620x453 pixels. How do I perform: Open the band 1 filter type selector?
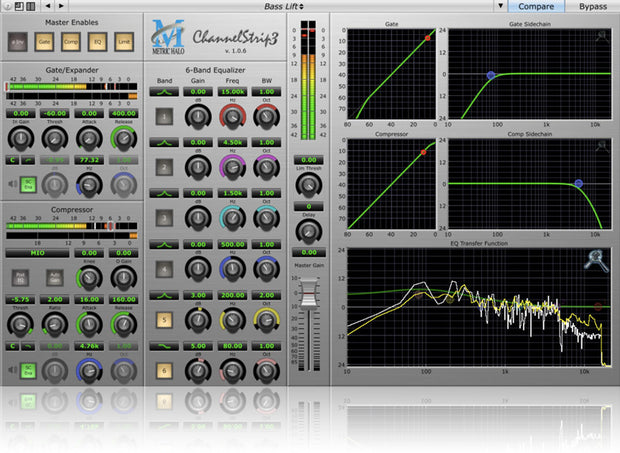(x=164, y=92)
